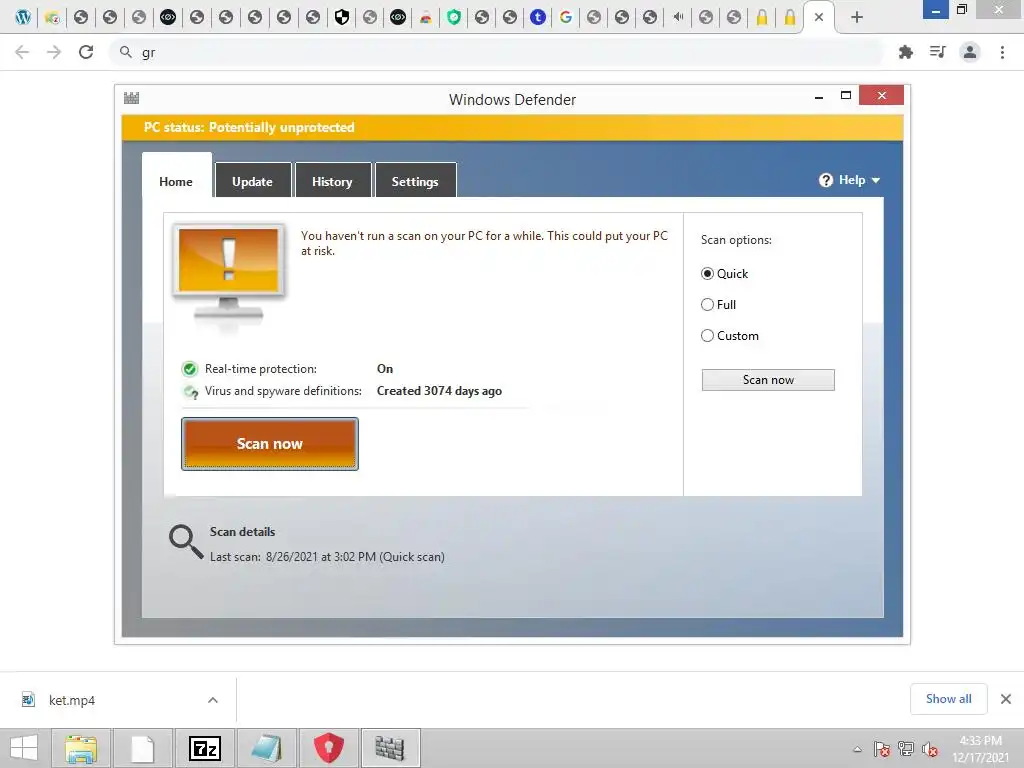
Task: Open the green shield icon browser tab
Action: point(454,18)
